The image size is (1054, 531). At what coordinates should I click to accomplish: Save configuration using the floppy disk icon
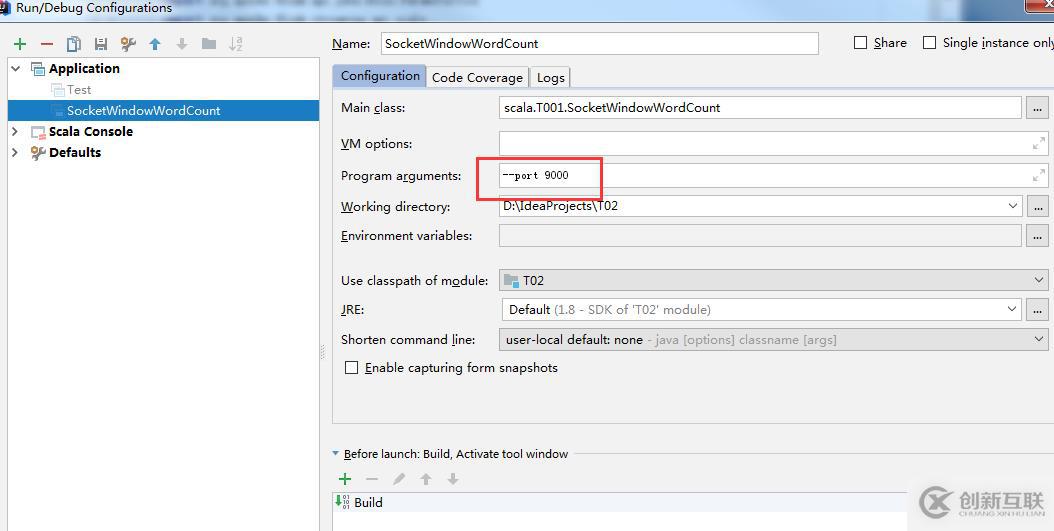coord(101,44)
